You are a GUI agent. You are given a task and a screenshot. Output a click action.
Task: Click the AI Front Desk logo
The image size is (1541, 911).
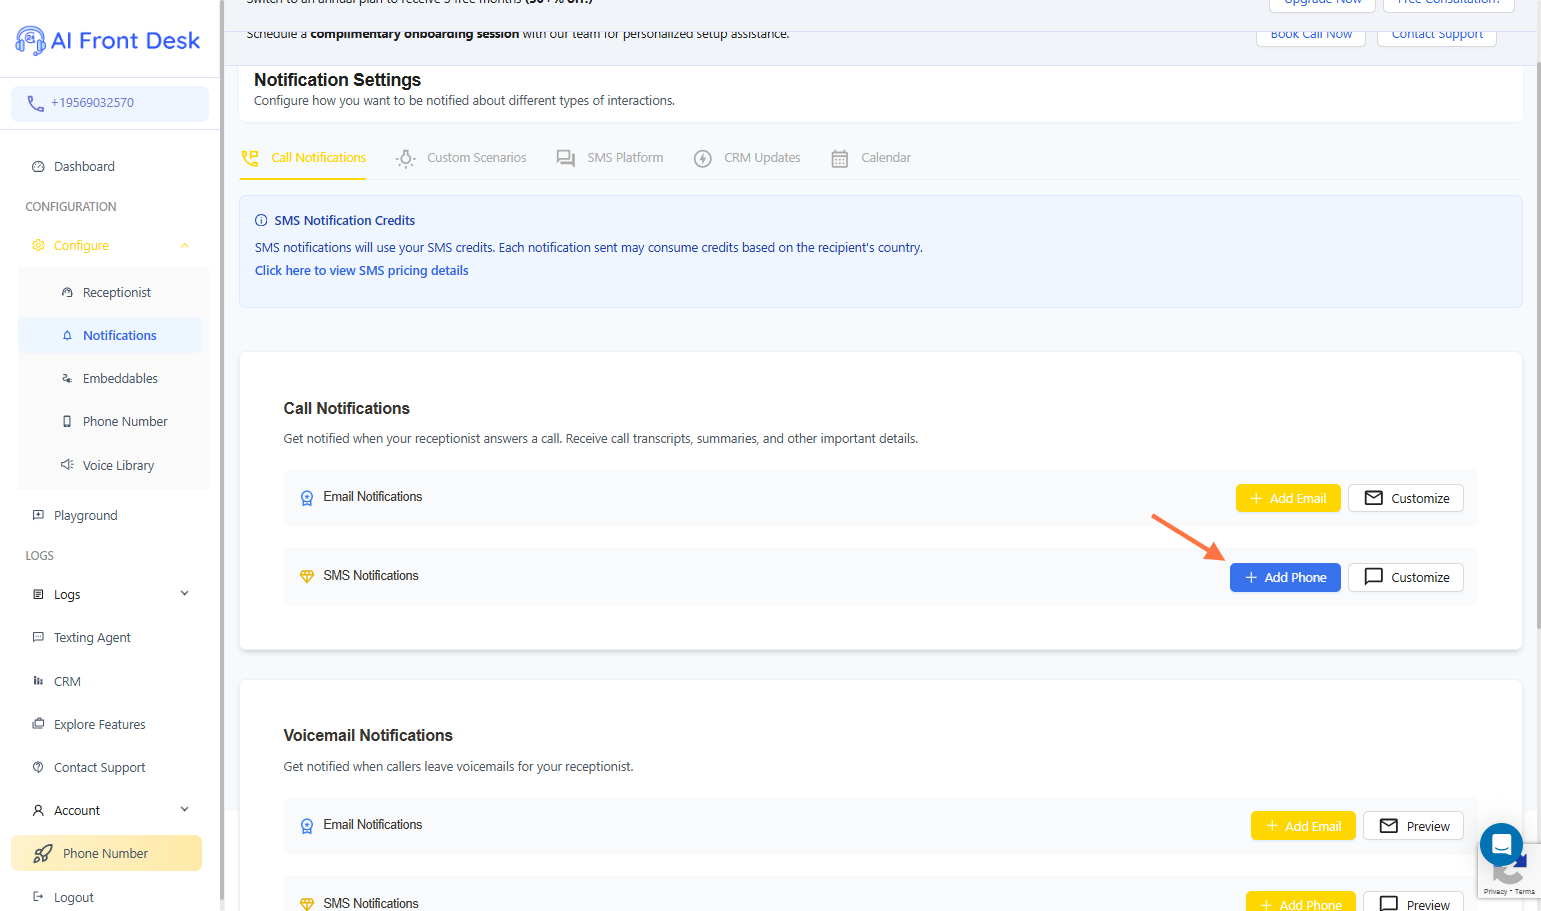[108, 40]
